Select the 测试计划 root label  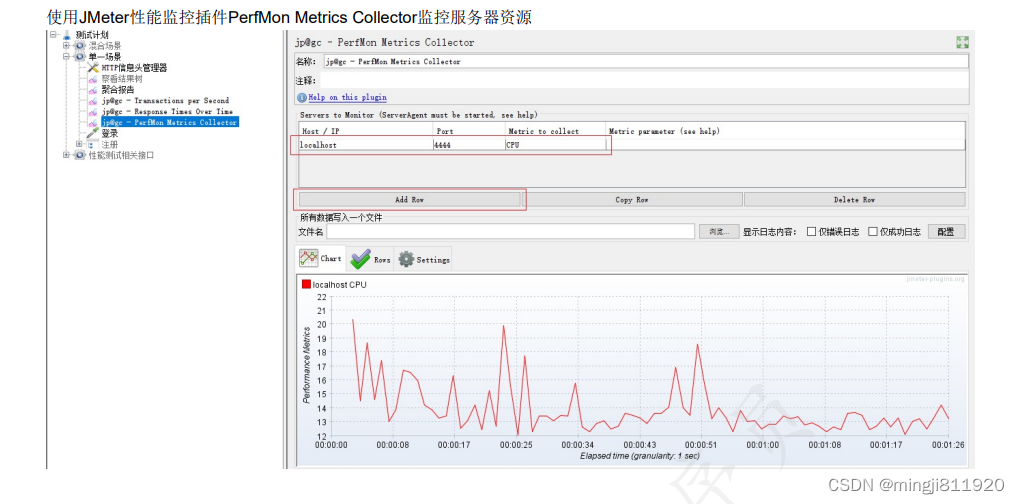click(x=92, y=34)
